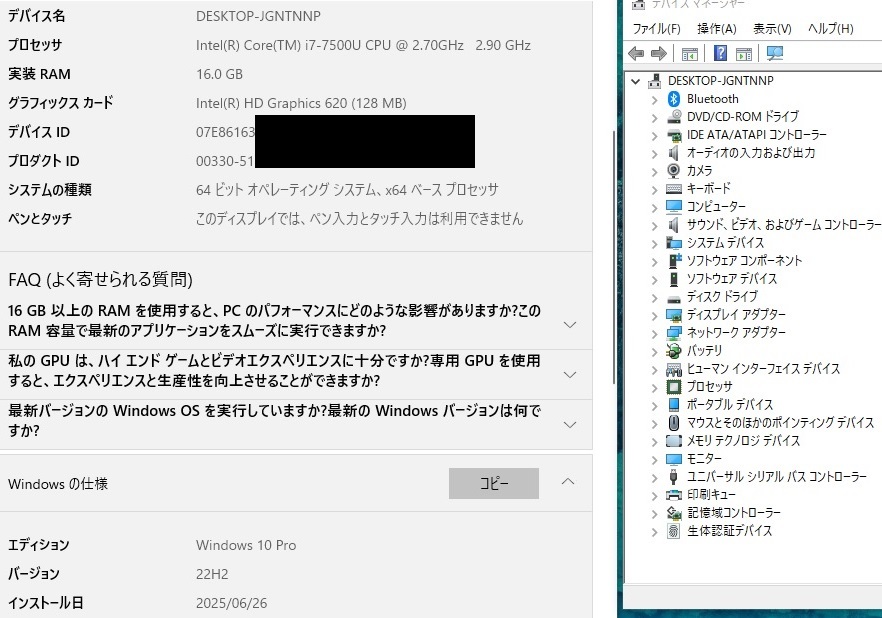Click the device name value DESKTOP-JGNTNNP in settings
882x618 pixels.
[258, 16]
